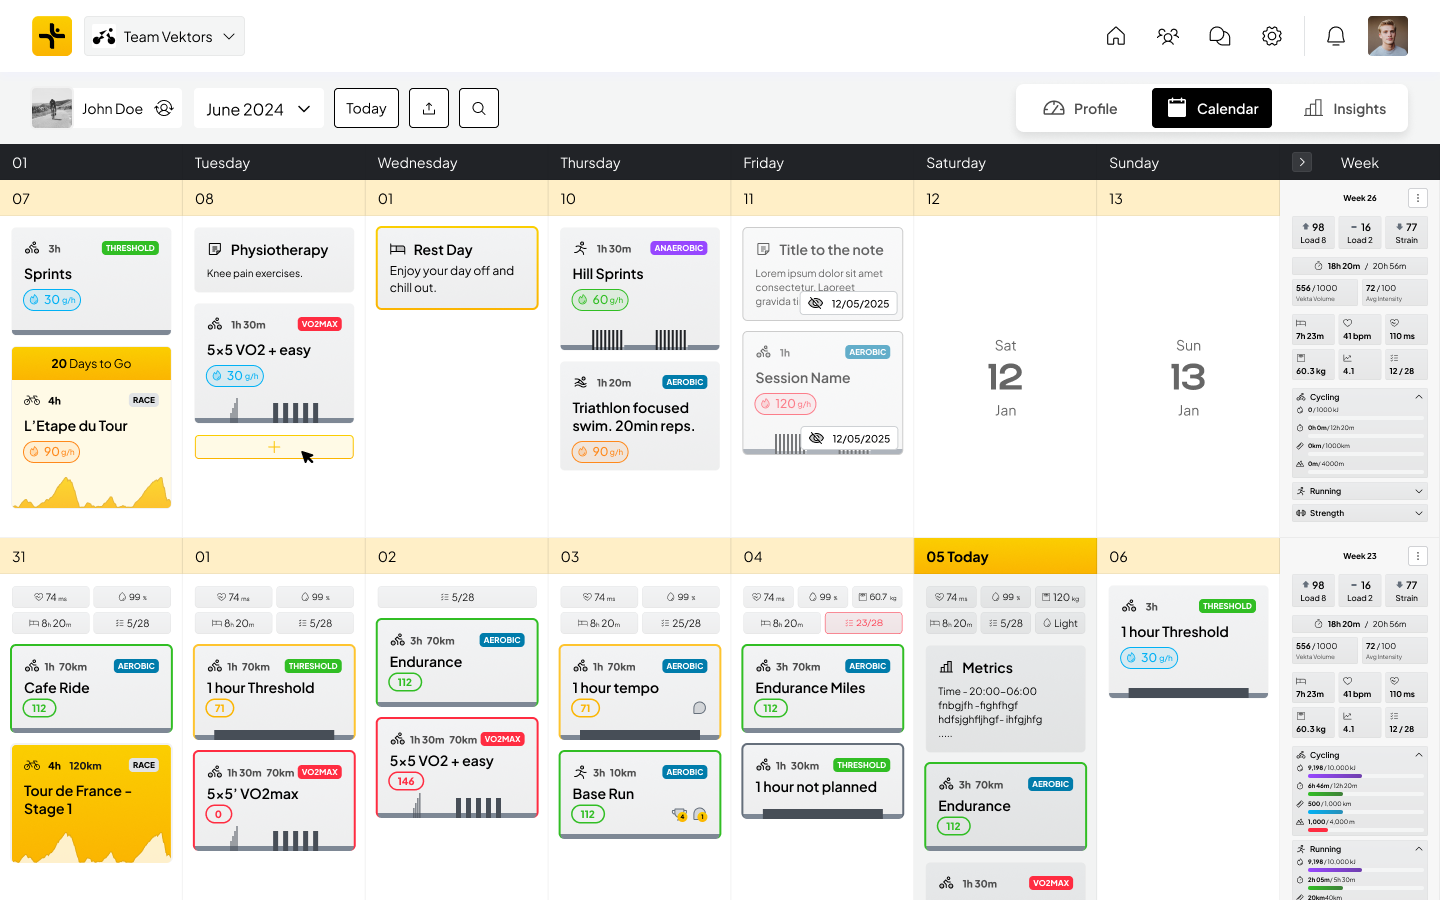Image resolution: width=1440 pixels, height=900 pixels.
Task: Collapse the Week 26 Cycling section
Action: (x=1418, y=397)
